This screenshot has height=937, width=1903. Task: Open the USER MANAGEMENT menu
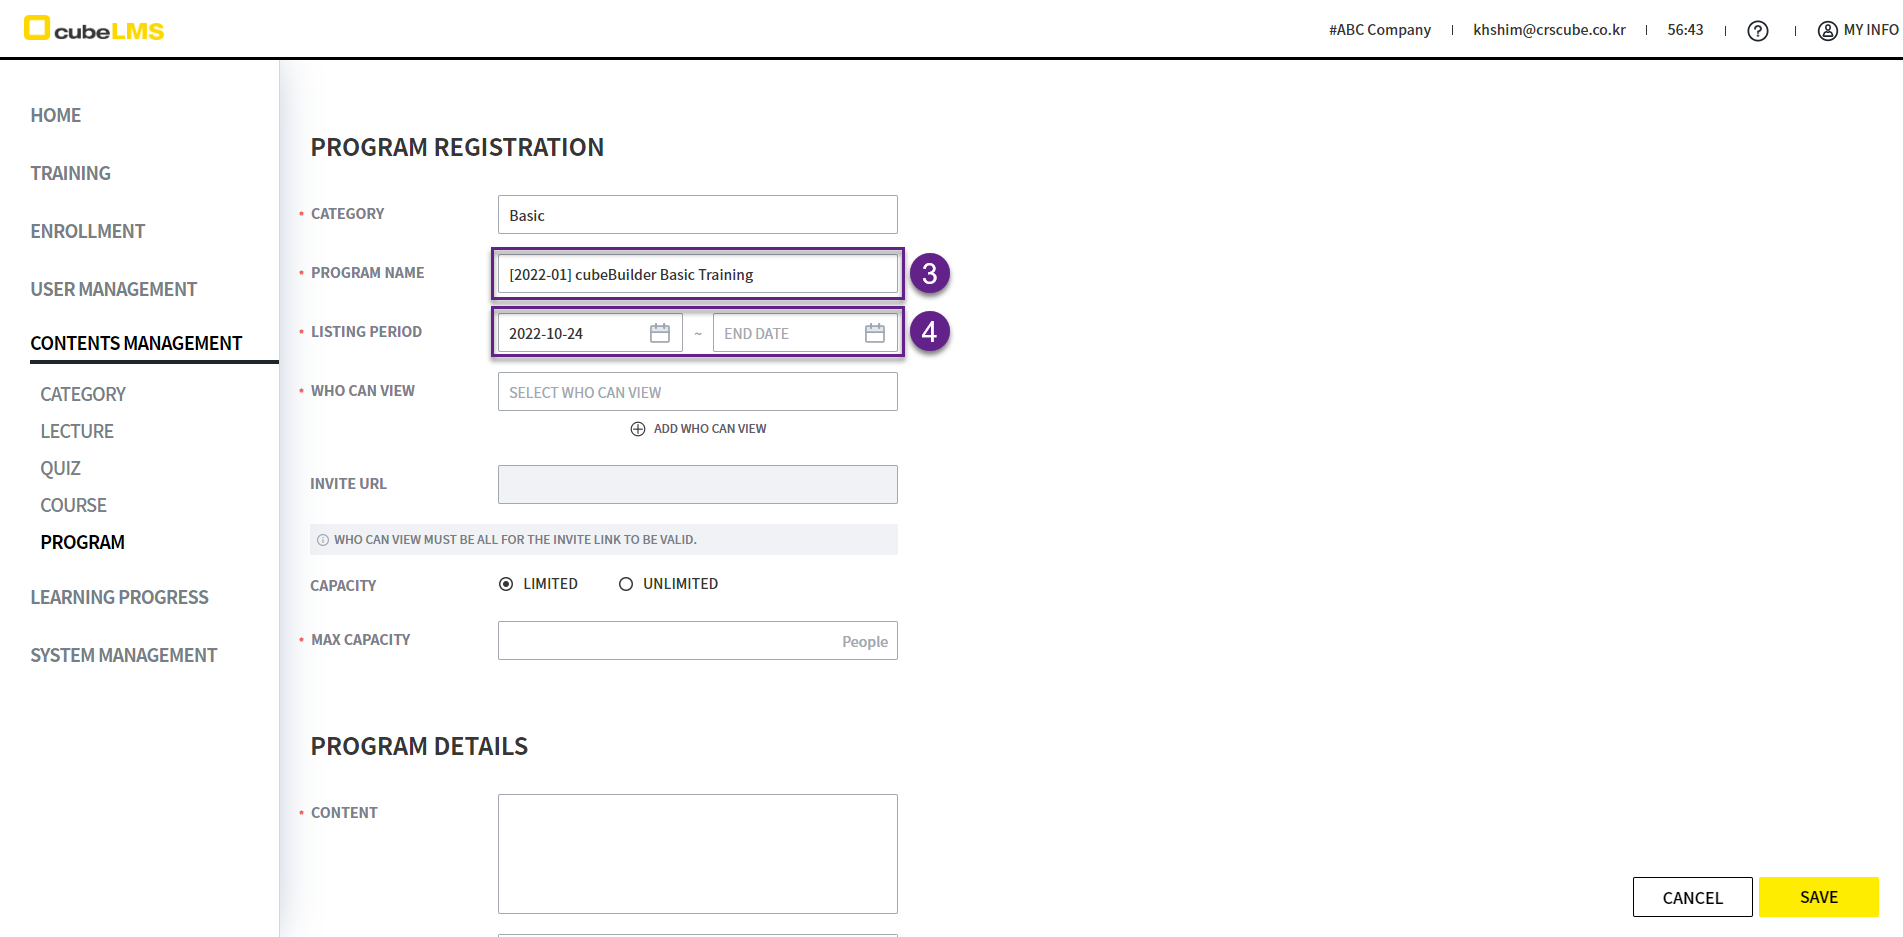(113, 289)
